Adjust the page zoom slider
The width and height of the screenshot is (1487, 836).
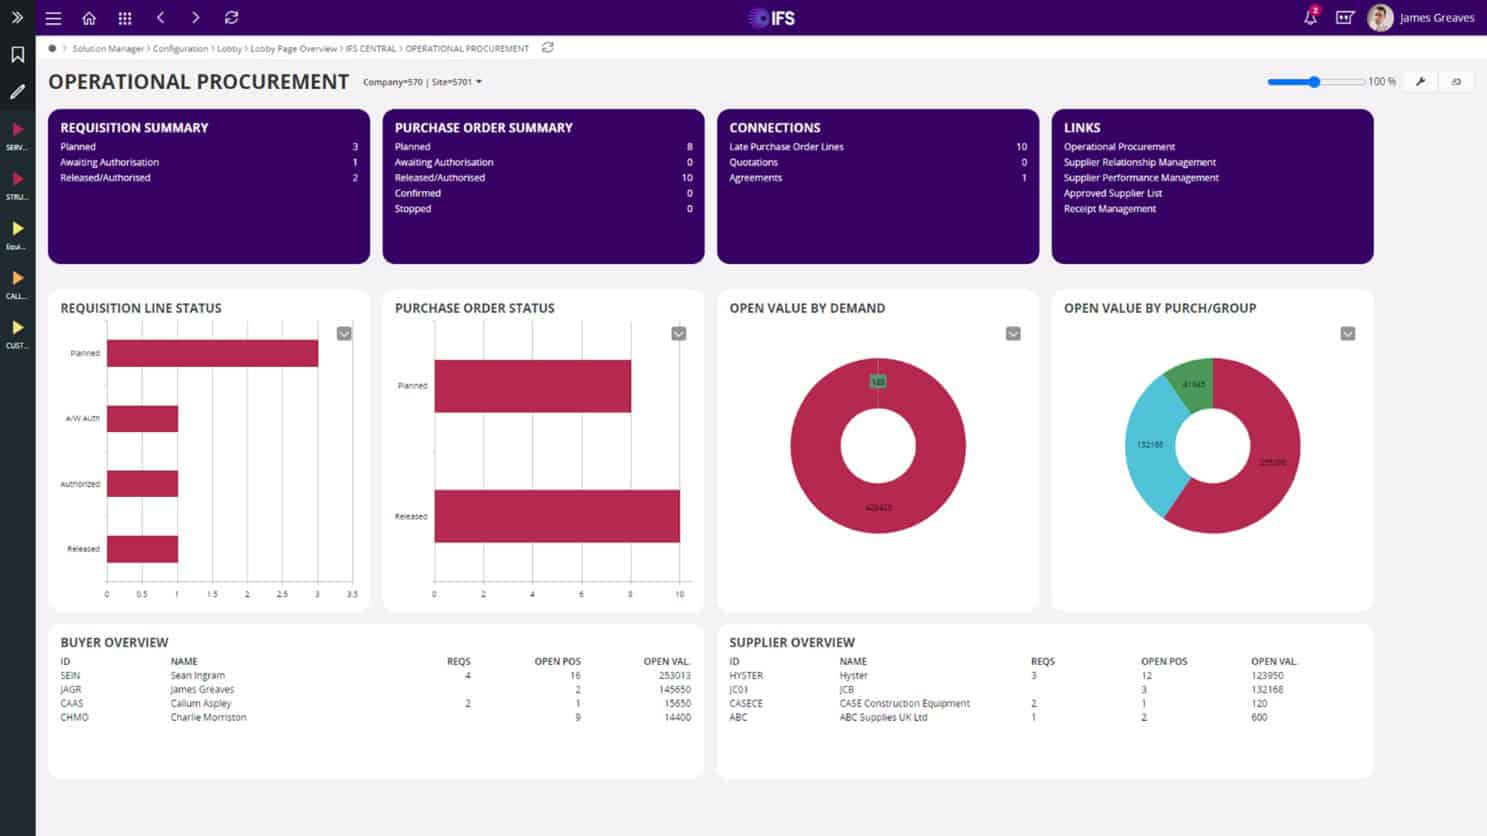click(x=1314, y=82)
